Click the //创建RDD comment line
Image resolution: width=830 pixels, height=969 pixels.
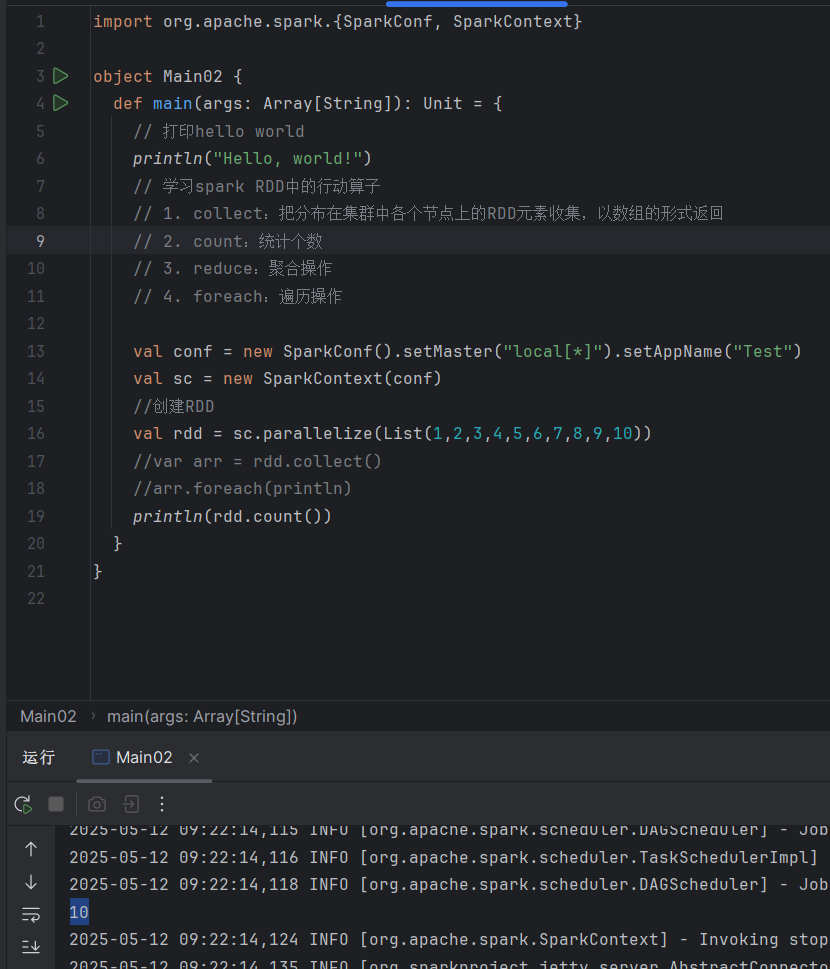174,406
